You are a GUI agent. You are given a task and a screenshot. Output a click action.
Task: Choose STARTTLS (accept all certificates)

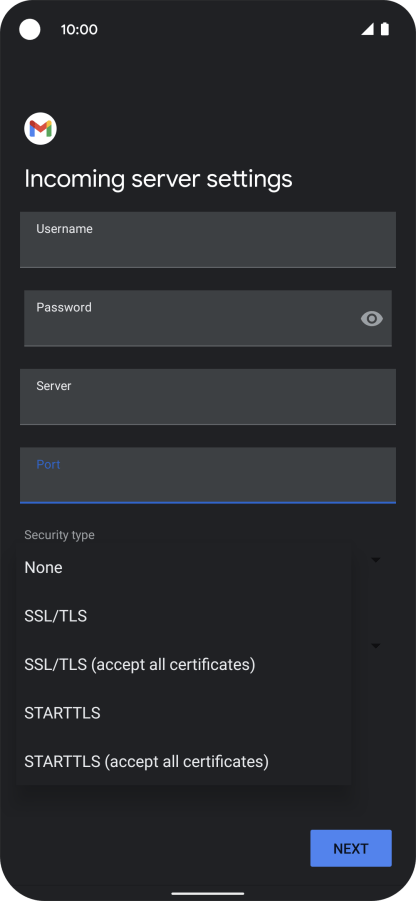click(184, 761)
